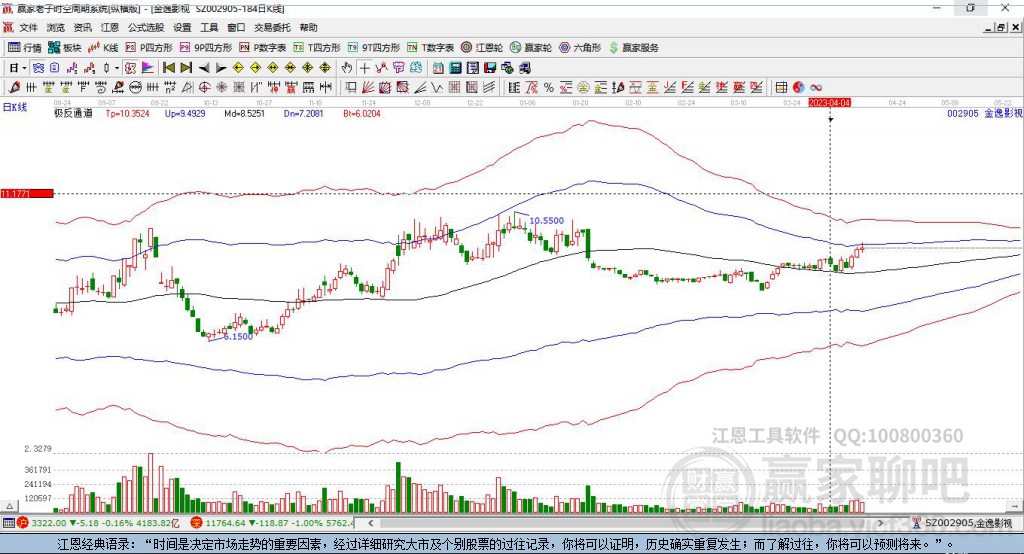Expand the 日 period dropdown
This screenshot has width=1024, height=554.
[24, 68]
